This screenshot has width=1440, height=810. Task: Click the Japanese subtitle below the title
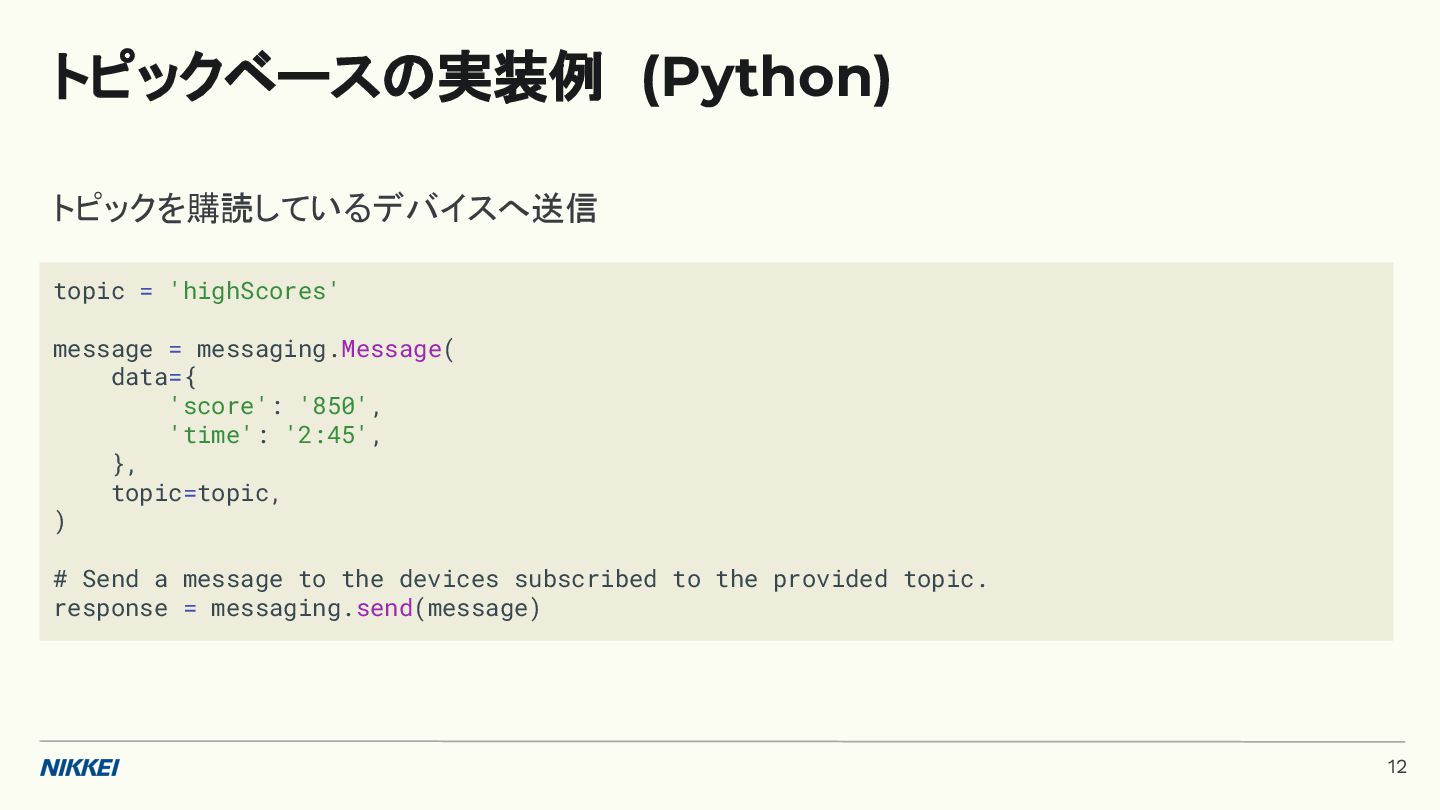(323, 209)
